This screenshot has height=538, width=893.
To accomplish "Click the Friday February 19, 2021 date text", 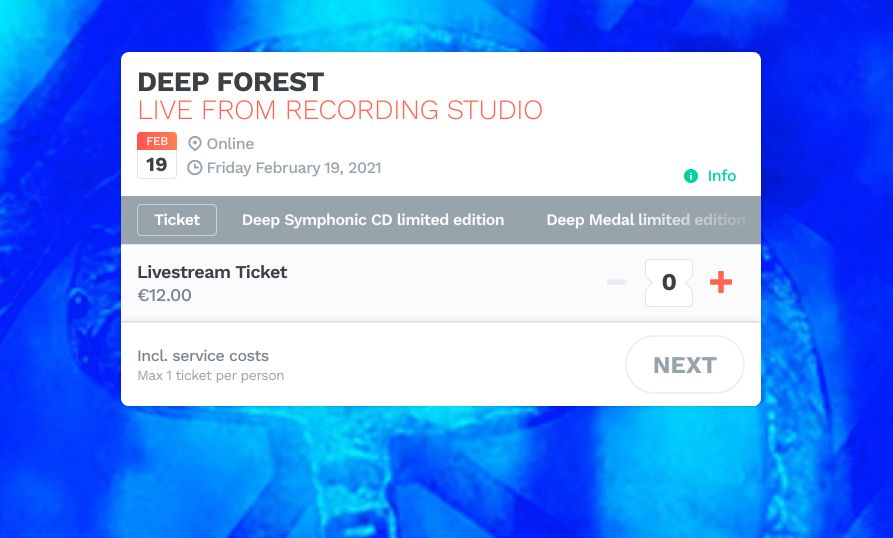I will pos(294,168).
